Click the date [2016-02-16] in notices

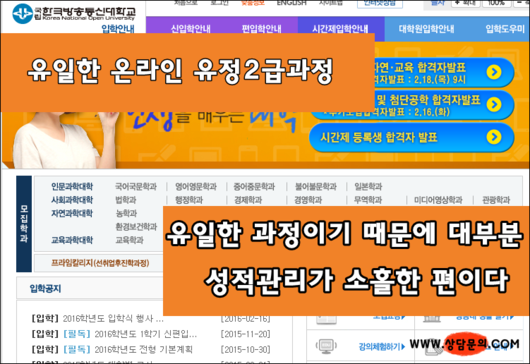246,319
